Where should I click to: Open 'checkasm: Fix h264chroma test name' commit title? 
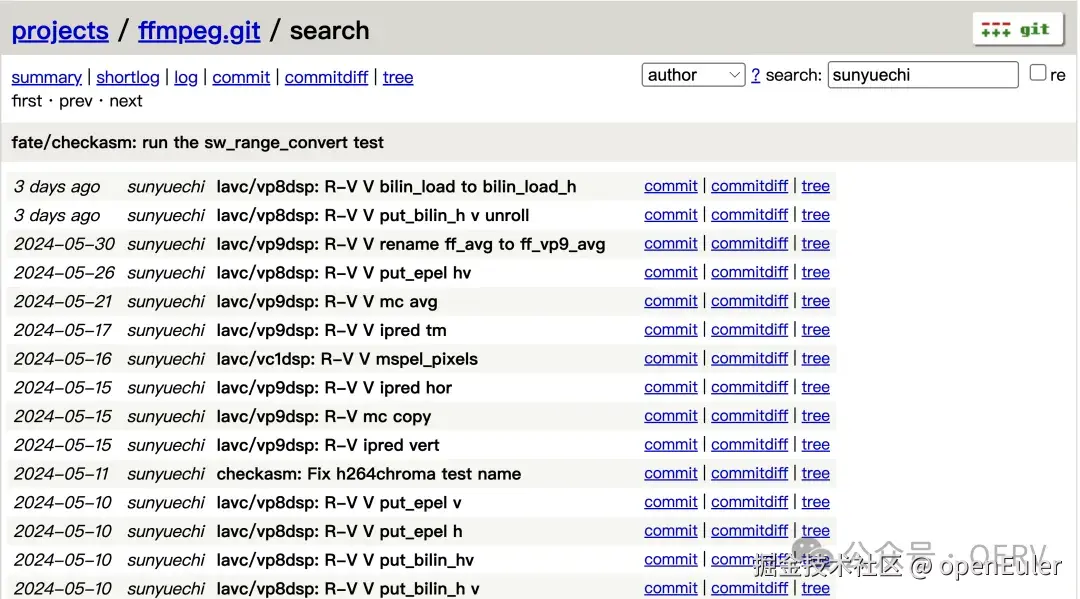pos(368,474)
